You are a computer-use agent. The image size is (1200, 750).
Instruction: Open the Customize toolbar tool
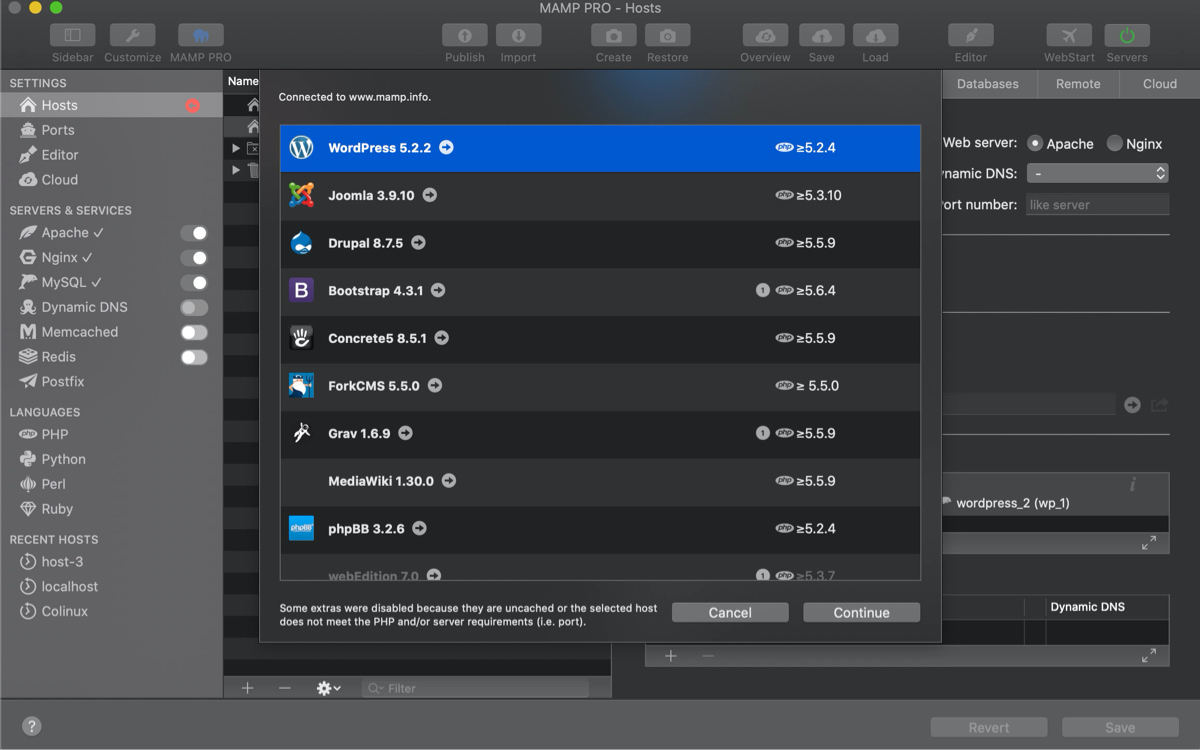(132, 35)
